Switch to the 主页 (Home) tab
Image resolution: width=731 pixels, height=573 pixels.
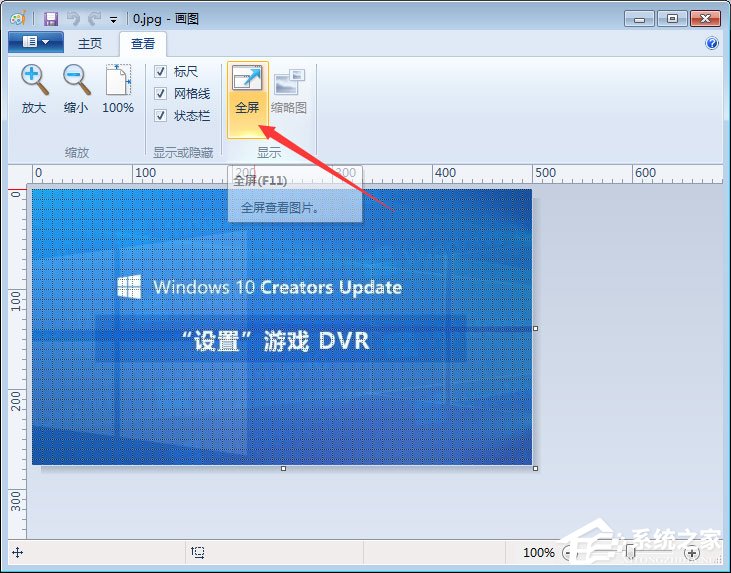point(90,43)
